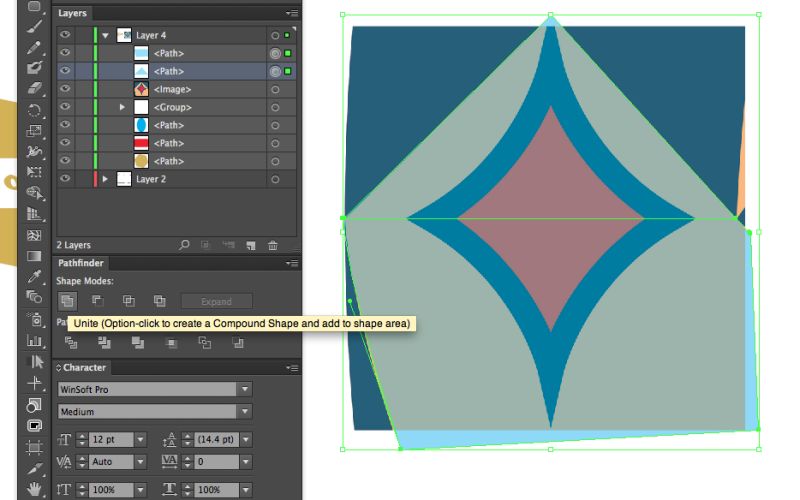Viewport: 800px width, 500px height.
Task: Select the Free Transform tool
Action: 34,172
